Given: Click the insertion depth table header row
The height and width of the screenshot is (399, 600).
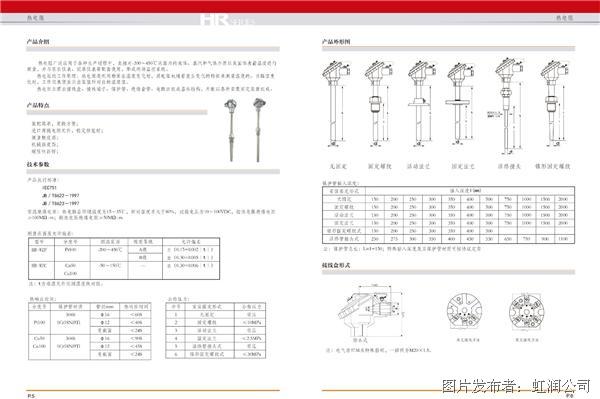Looking at the screenshot, I should click(448, 190).
